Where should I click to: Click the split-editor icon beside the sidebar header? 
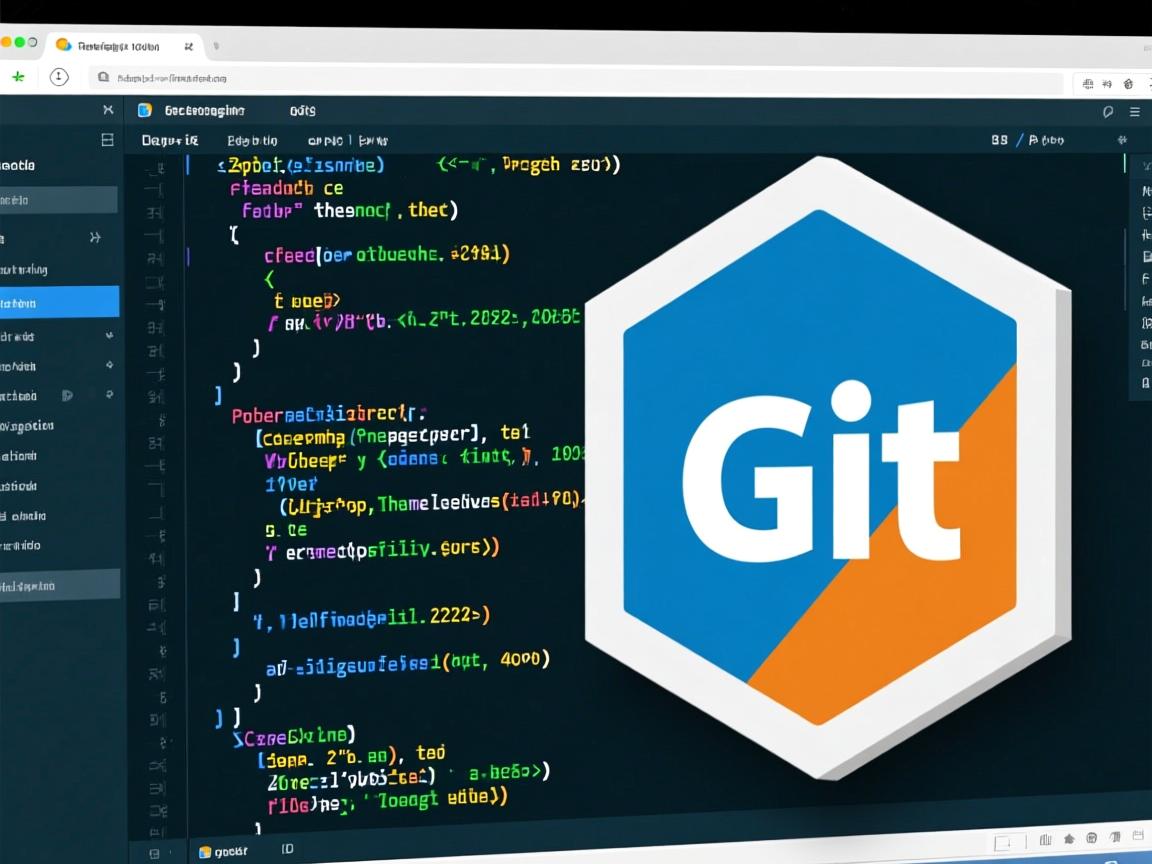(107, 140)
